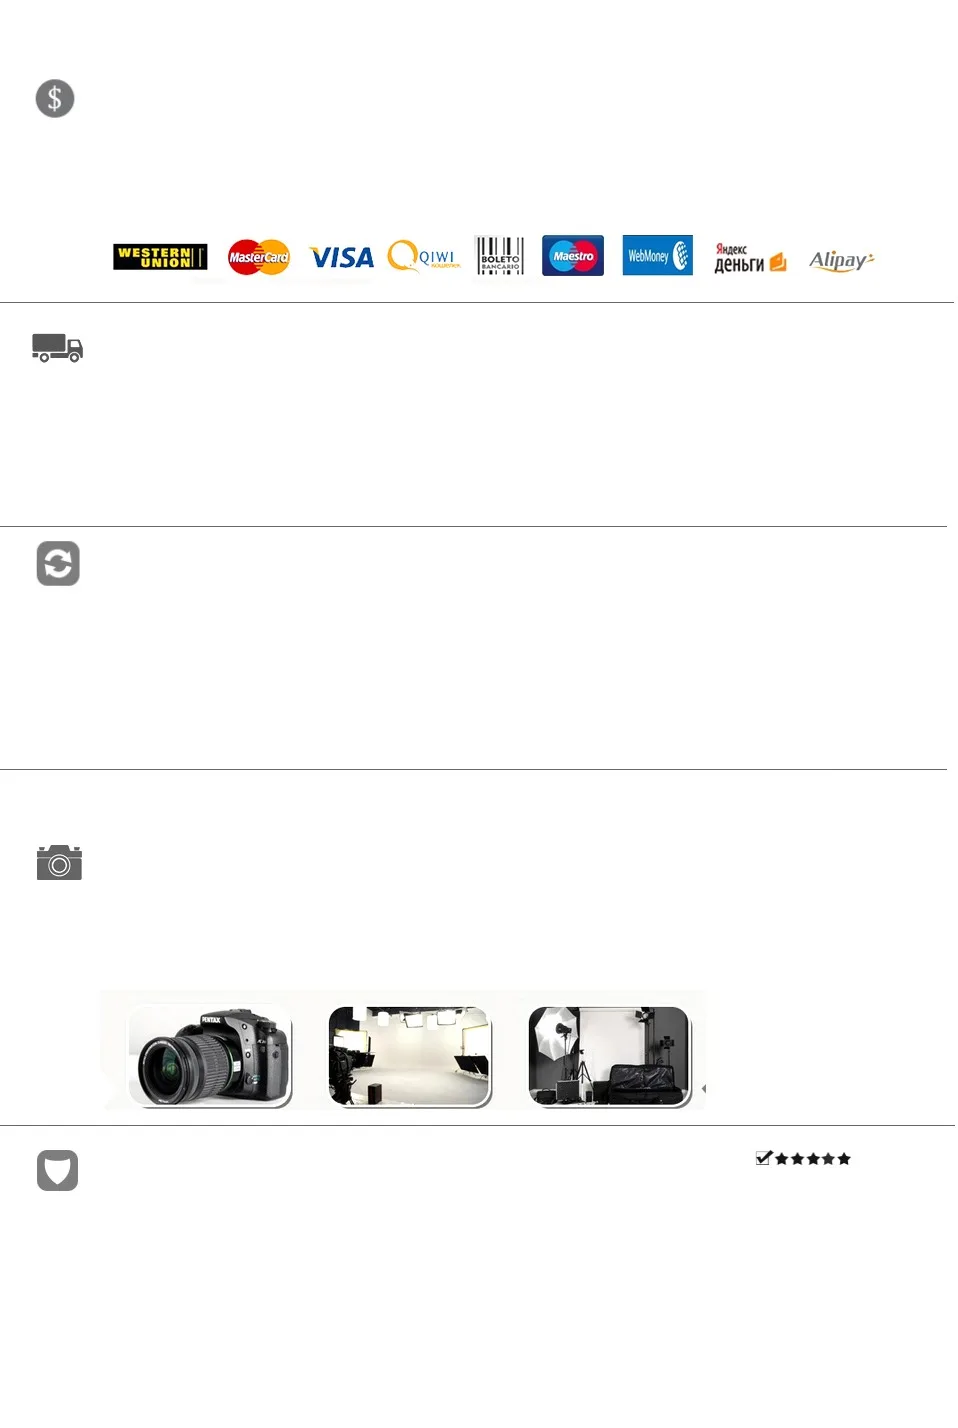This screenshot has width=958, height=1428.
Task: Select the Maestro card logo
Action: pos(573,256)
